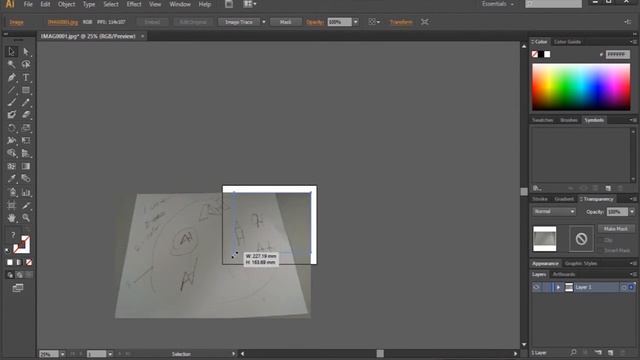Click the Embed button
Viewport: 640px width, 360px height.
coord(152,22)
